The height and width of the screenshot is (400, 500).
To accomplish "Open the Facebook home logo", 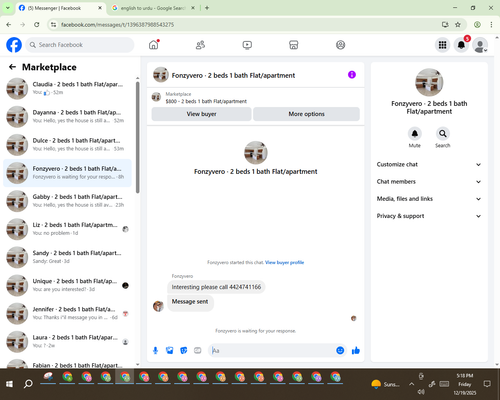I will click(x=14, y=45).
